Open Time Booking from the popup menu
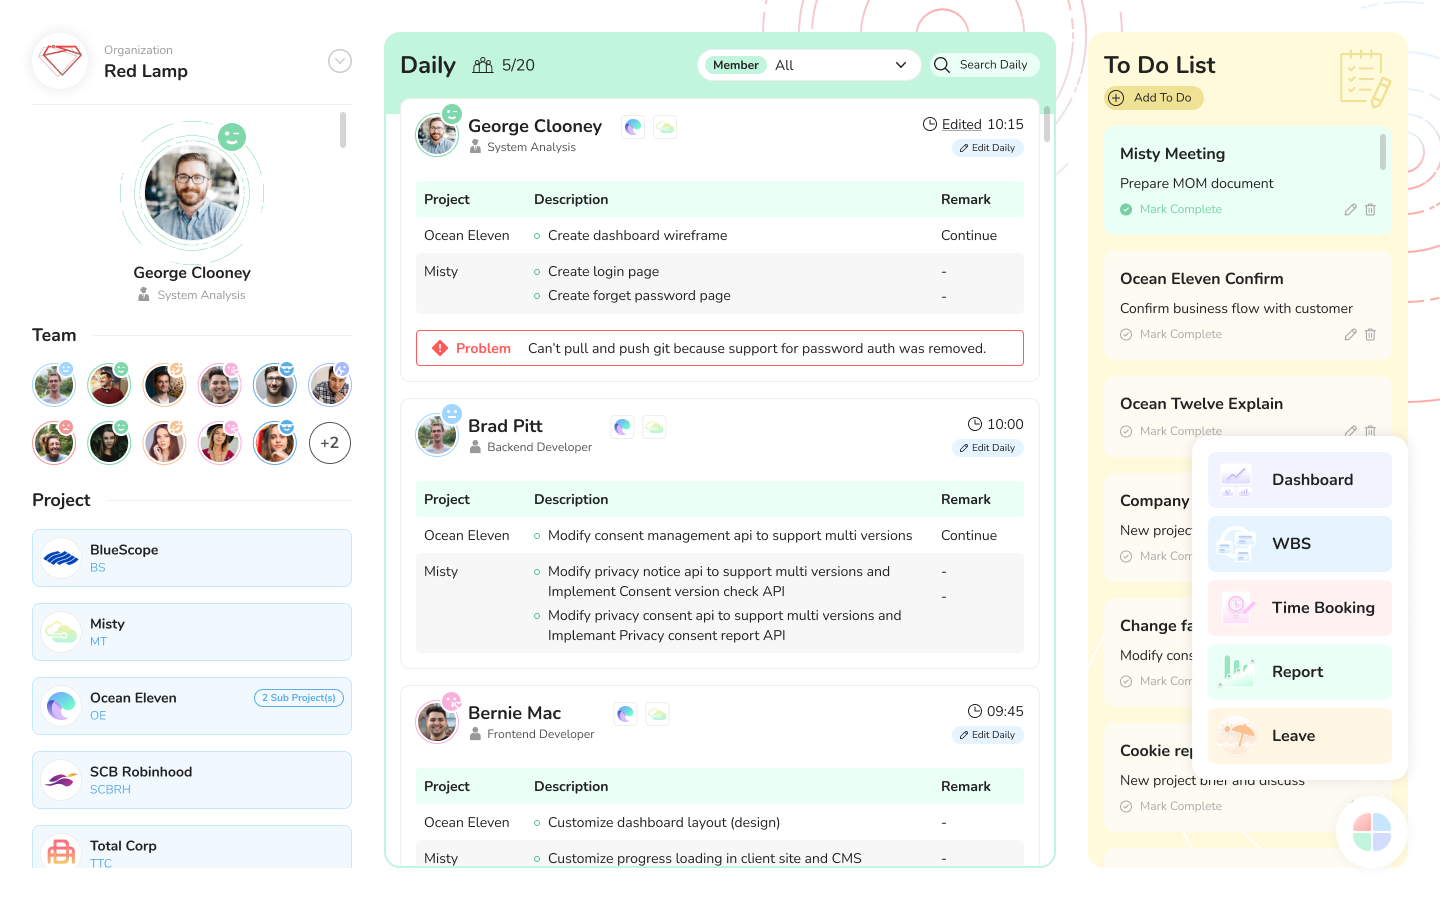This screenshot has height=900, width=1440. click(x=1299, y=608)
